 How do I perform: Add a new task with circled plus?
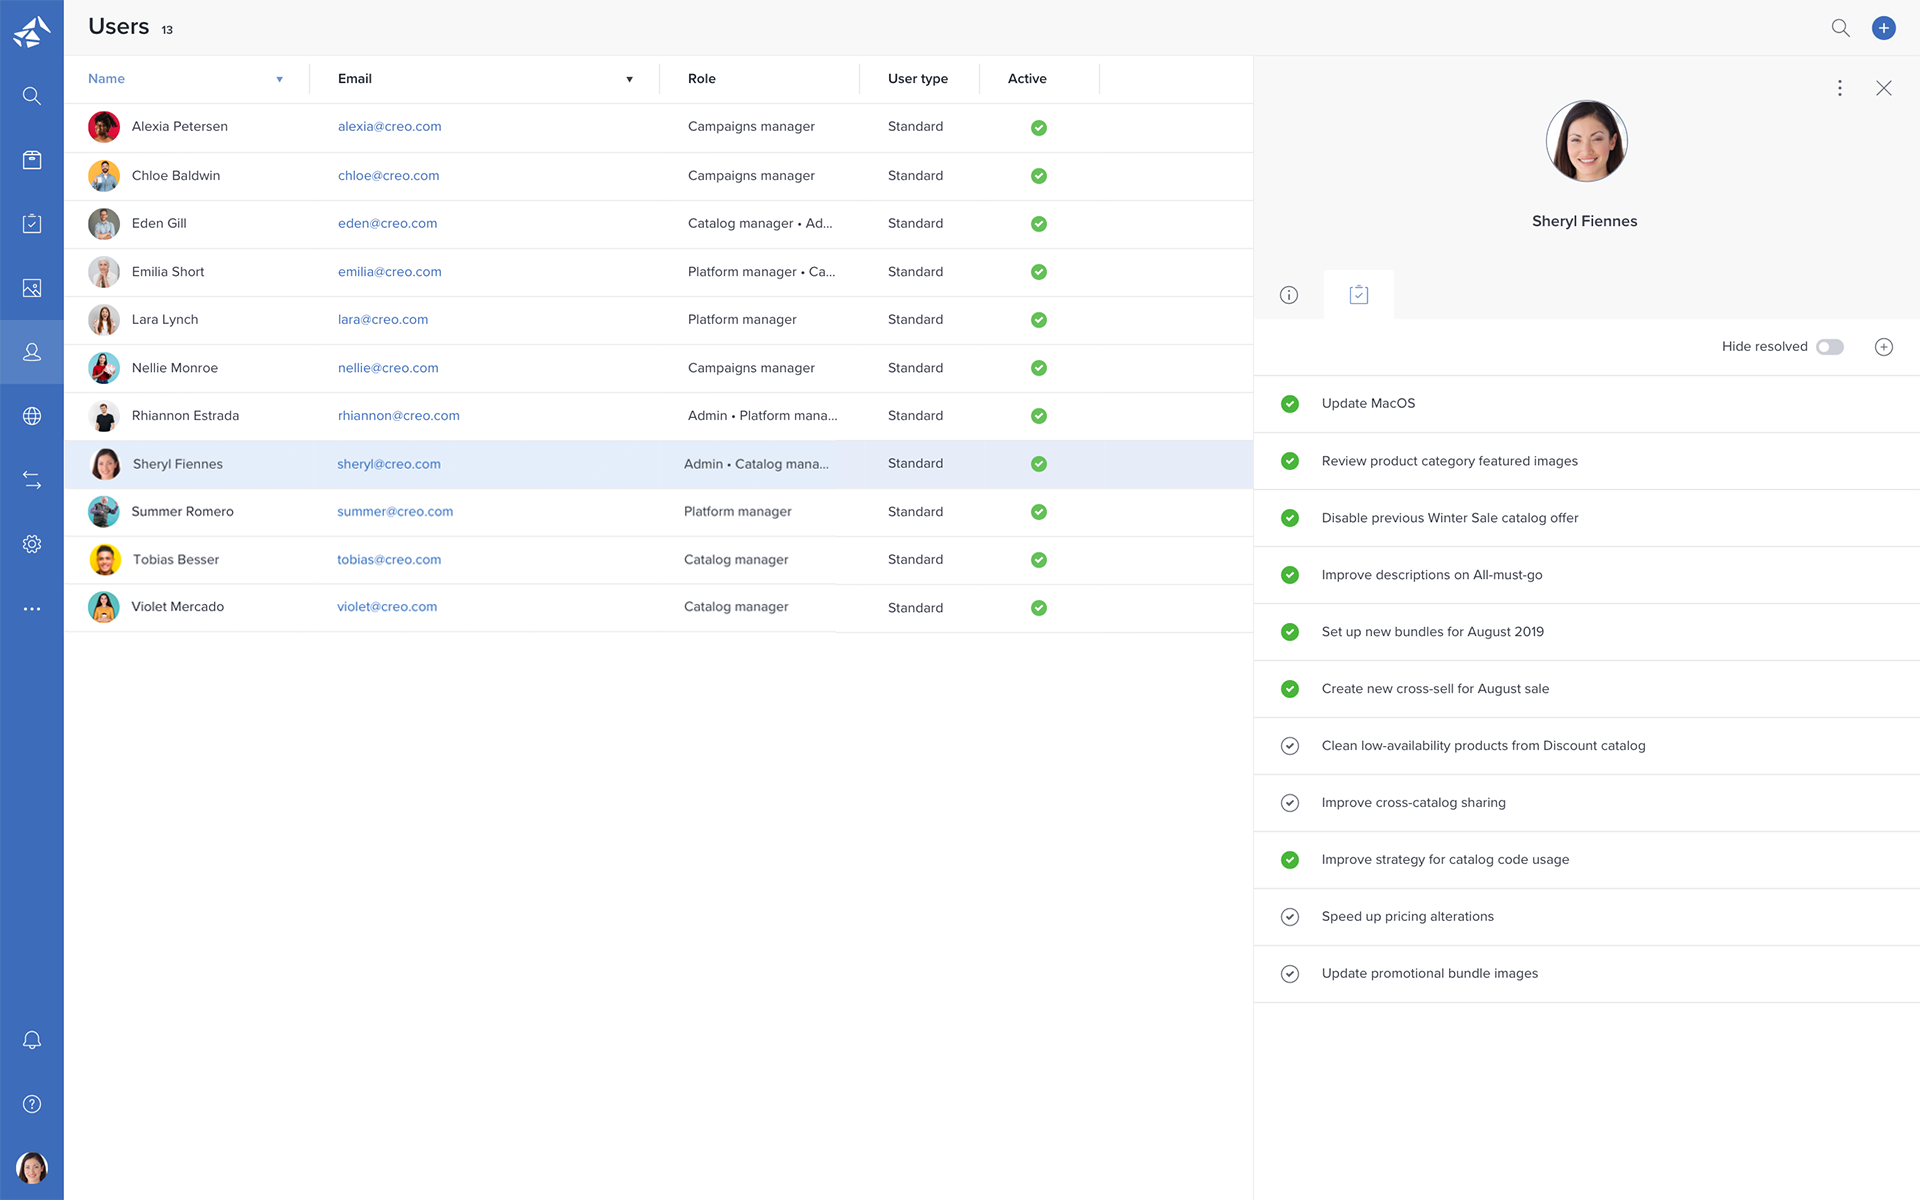[1884, 347]
